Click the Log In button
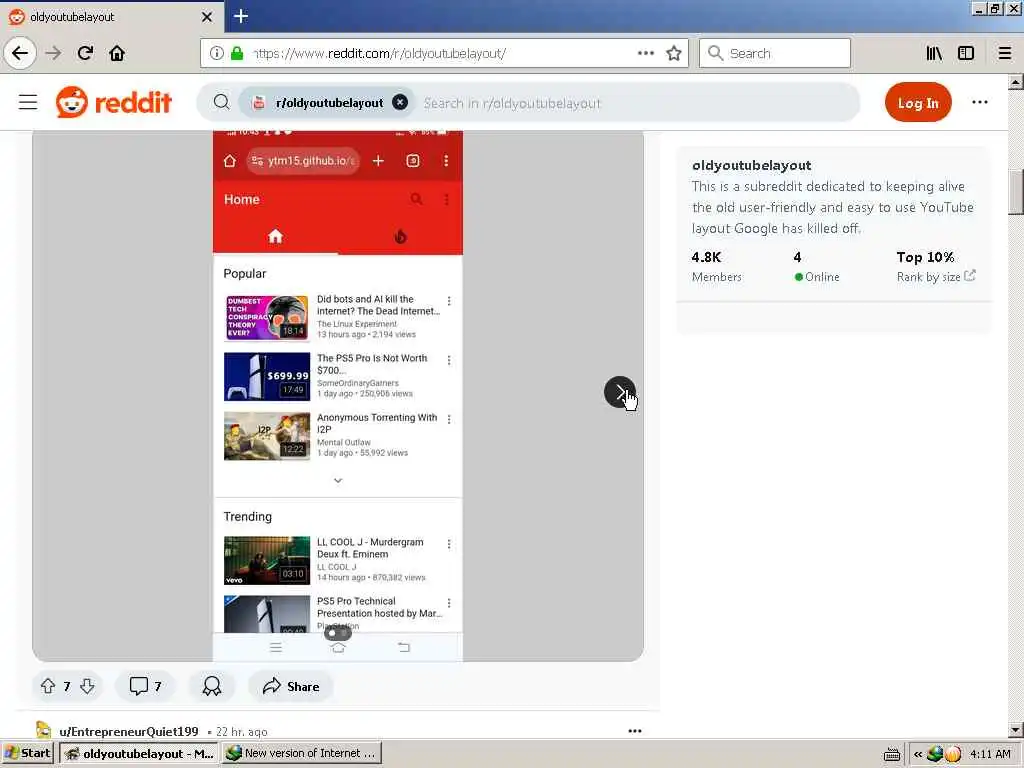The image size is (1024, 768). coord(918,103)
